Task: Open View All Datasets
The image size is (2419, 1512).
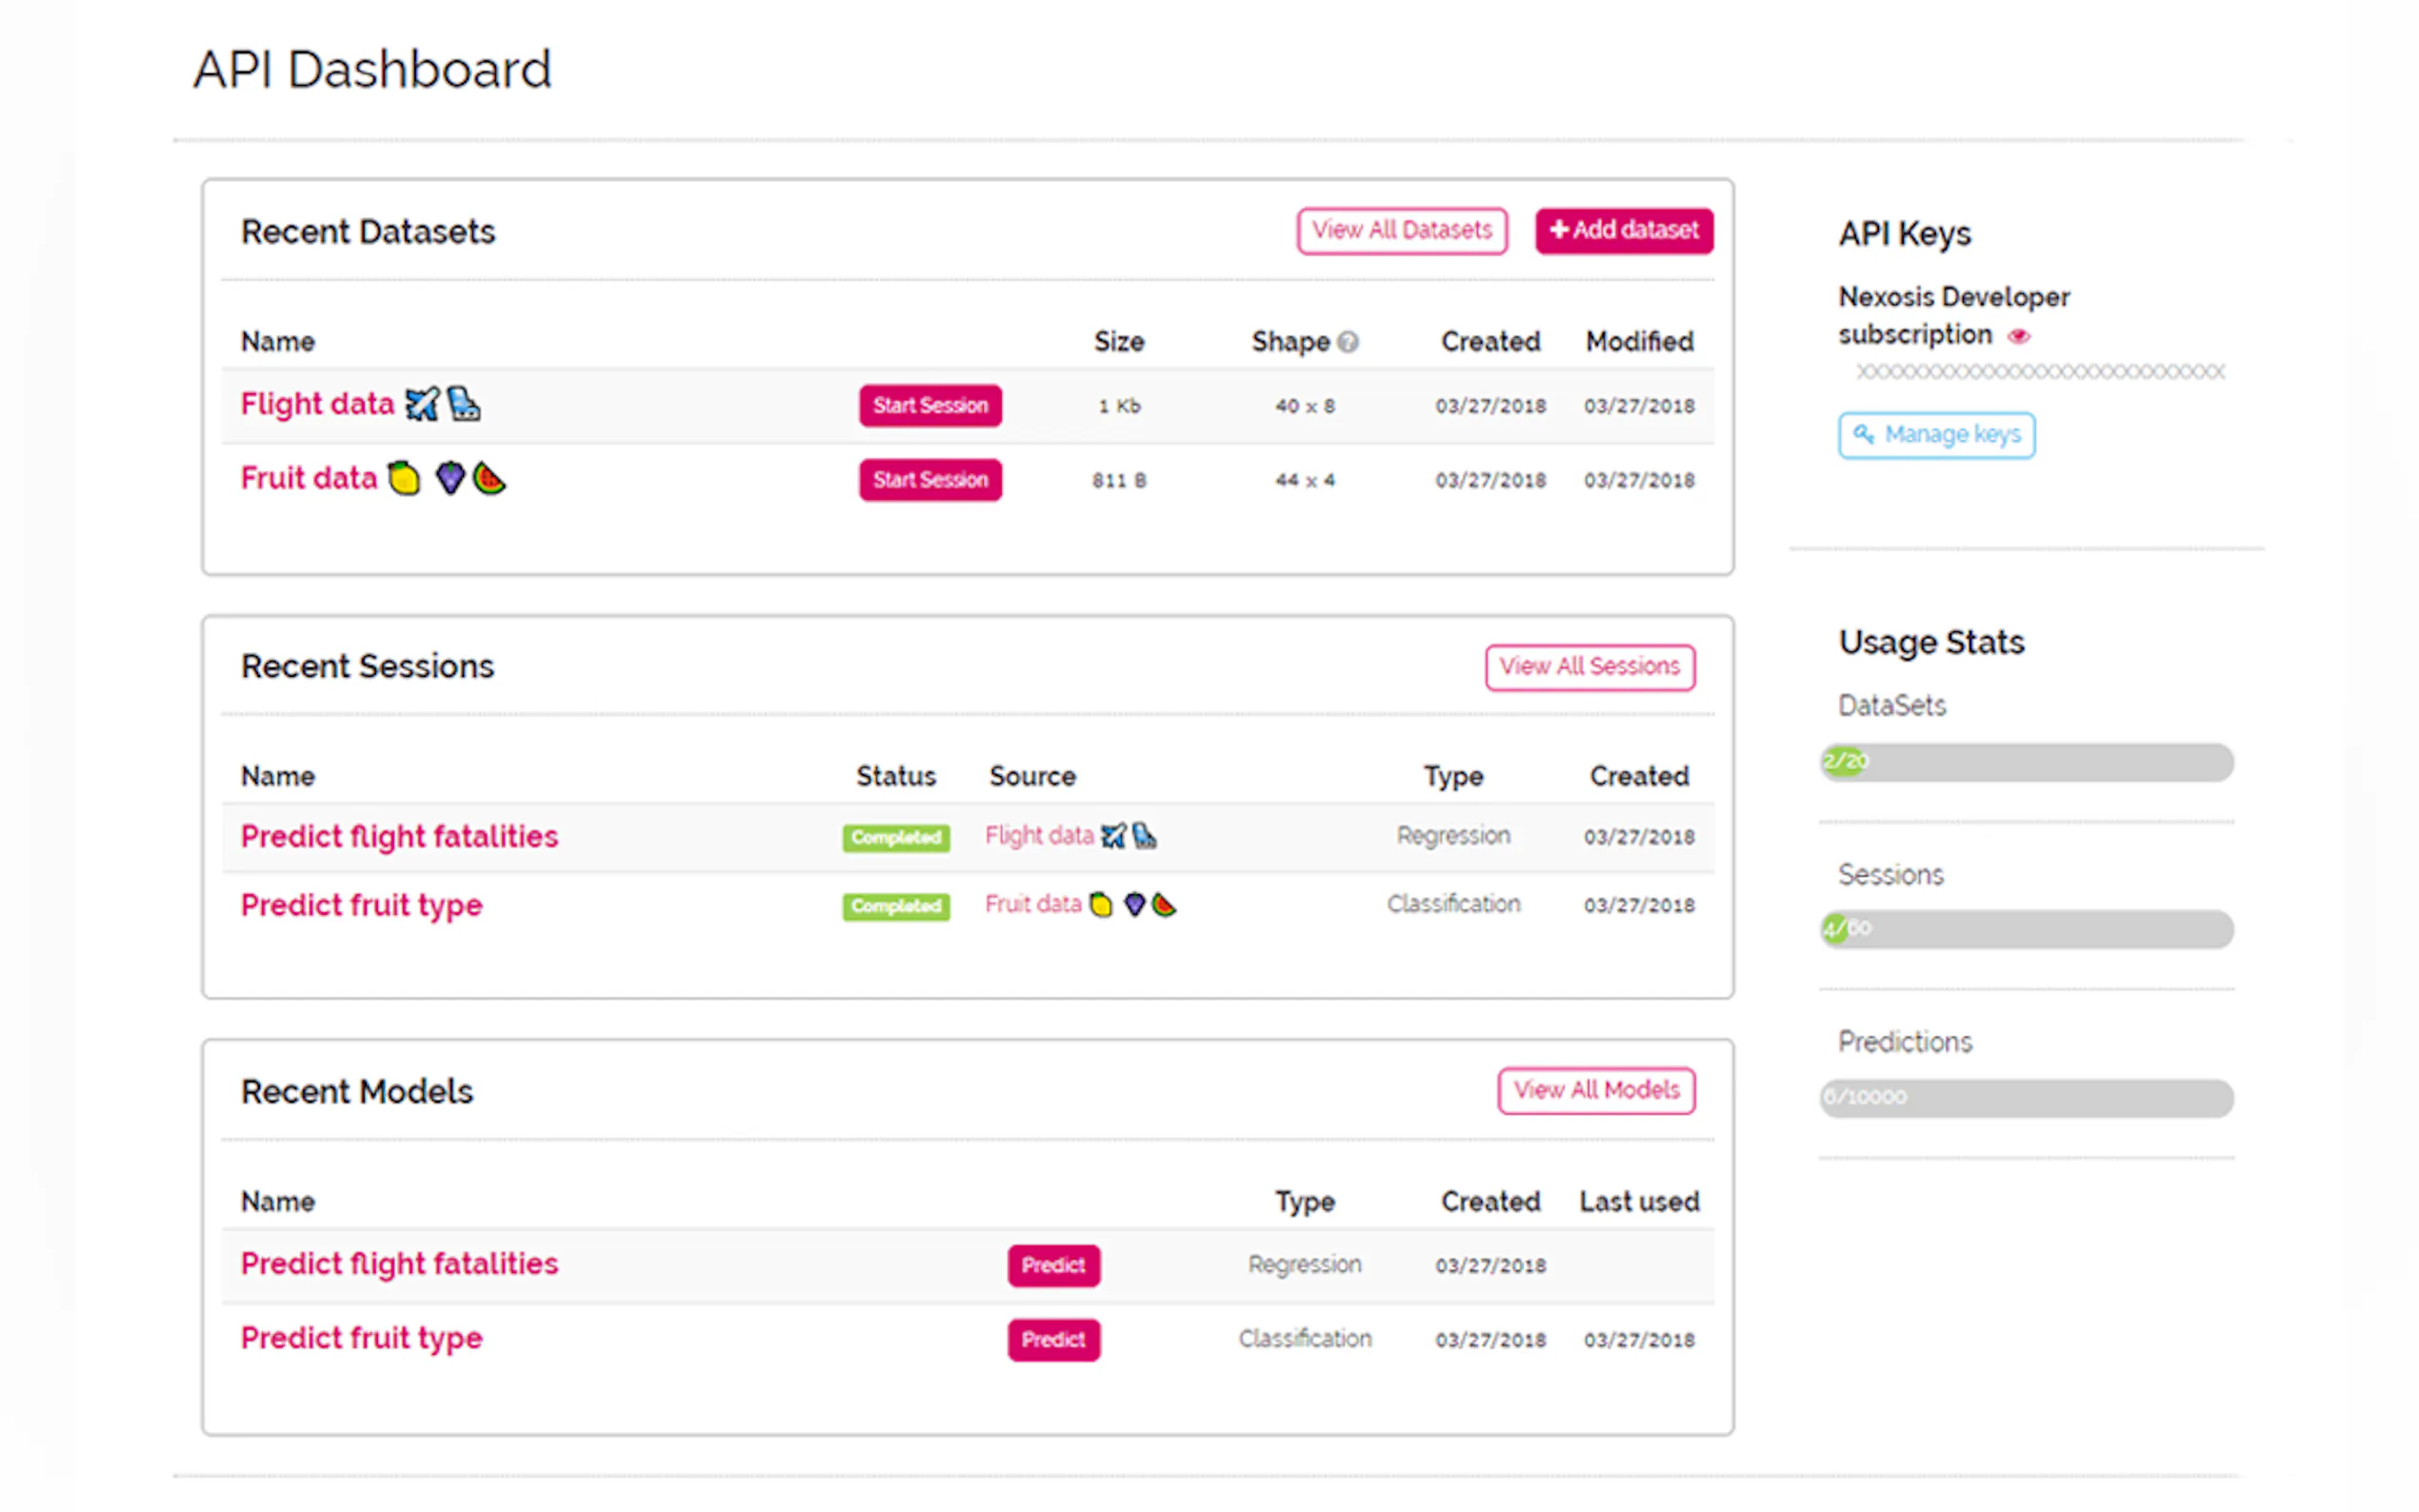Action: (1401, 230)
